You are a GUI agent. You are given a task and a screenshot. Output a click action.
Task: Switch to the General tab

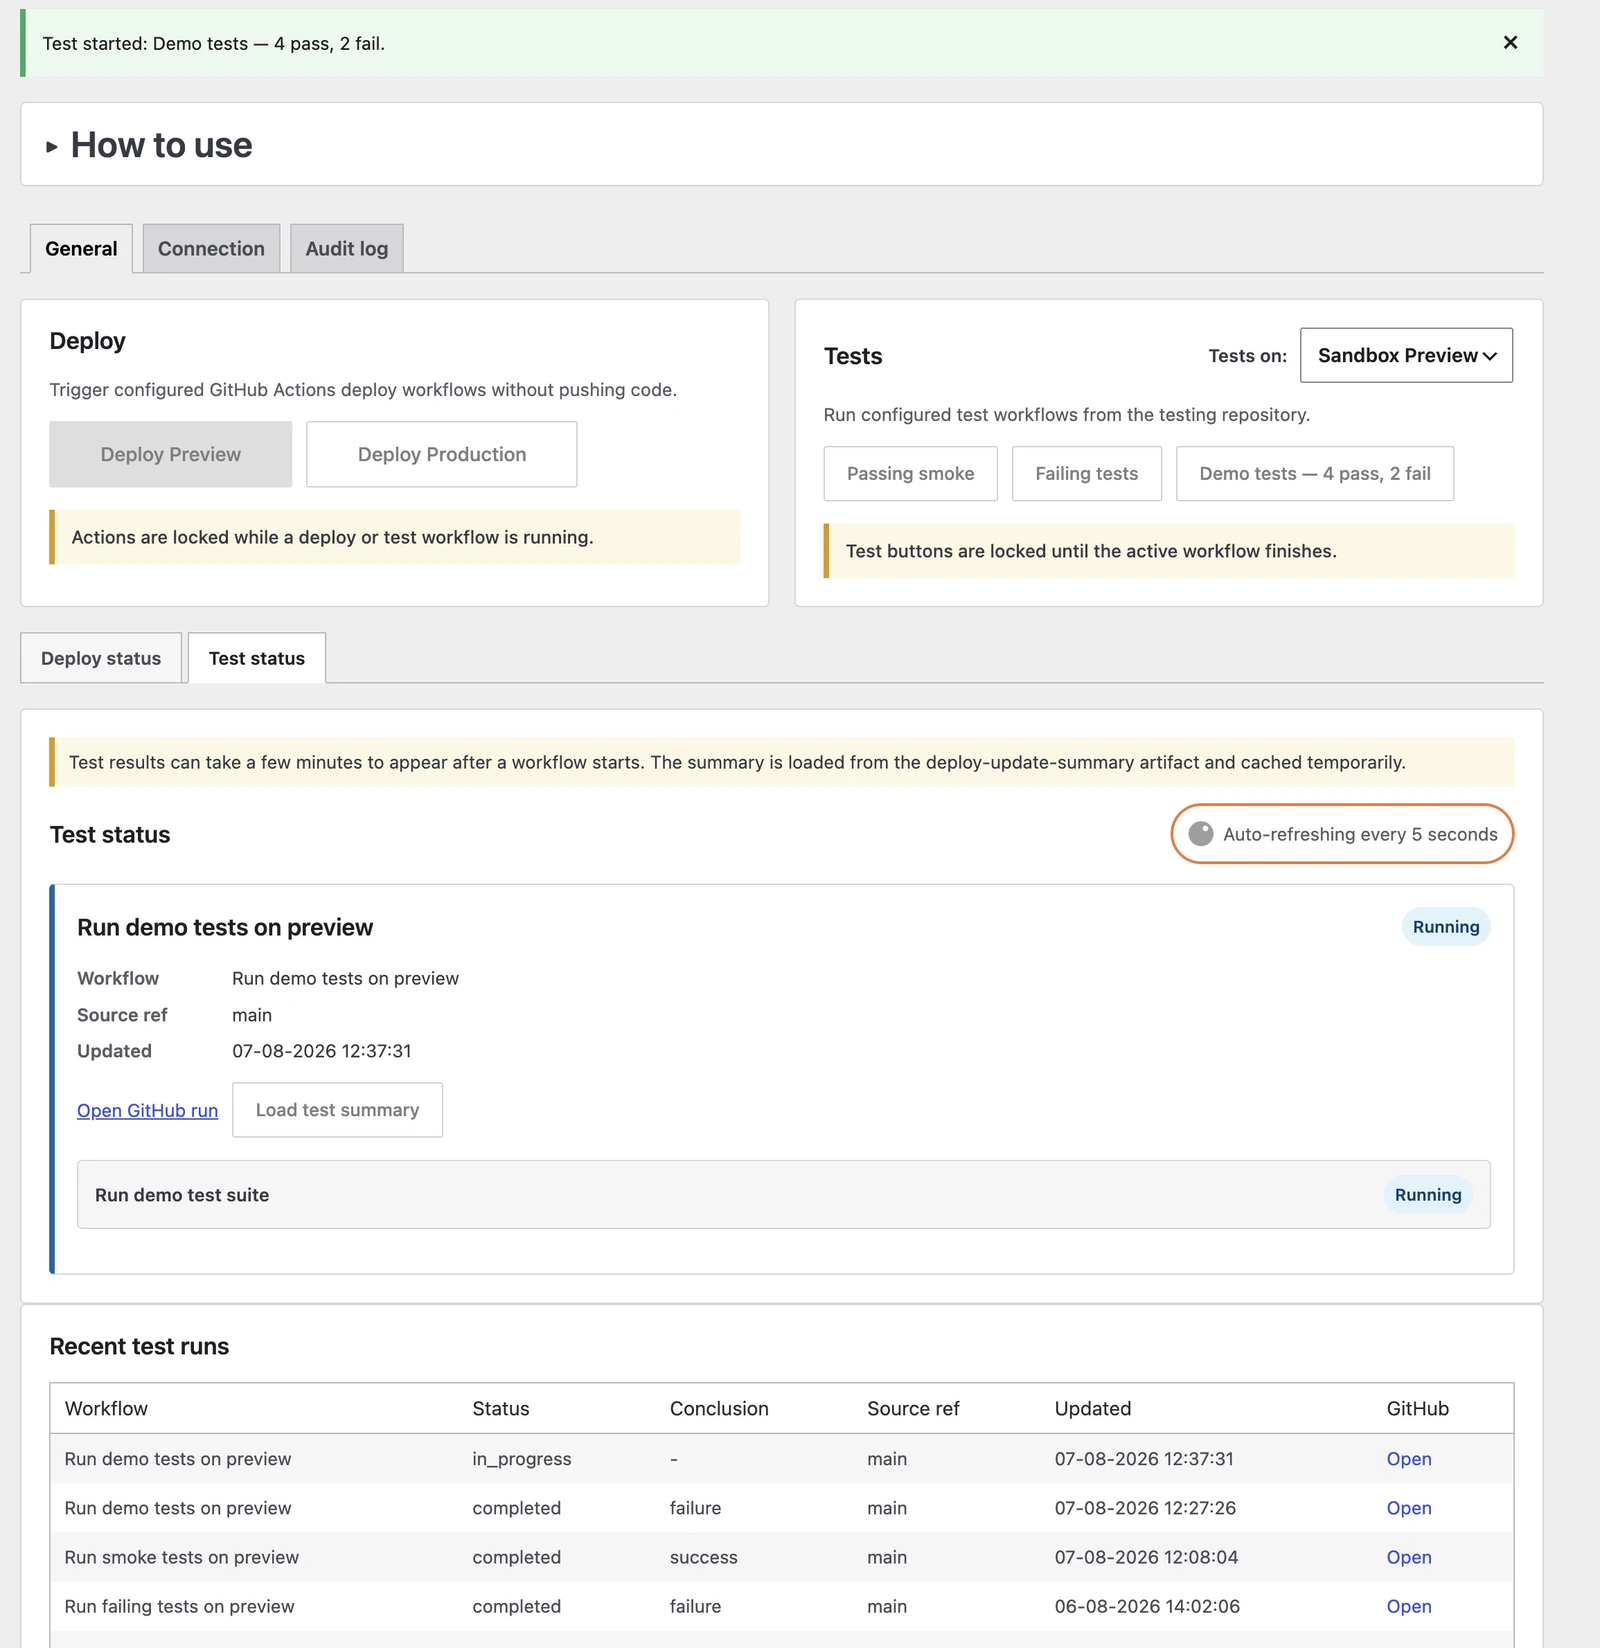[x=81, y=248]
